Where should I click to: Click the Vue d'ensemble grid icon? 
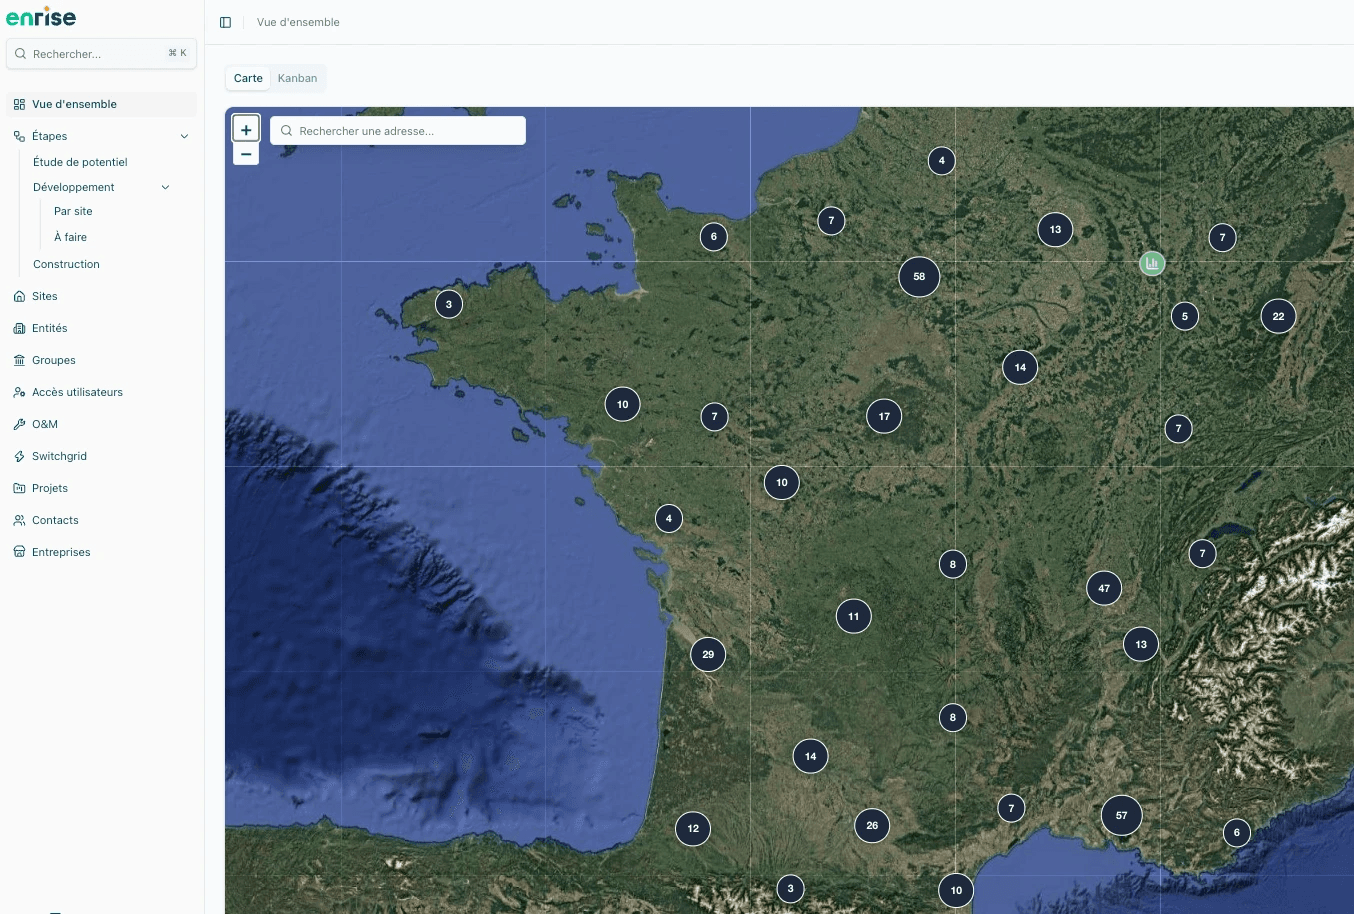pos(19,104)
